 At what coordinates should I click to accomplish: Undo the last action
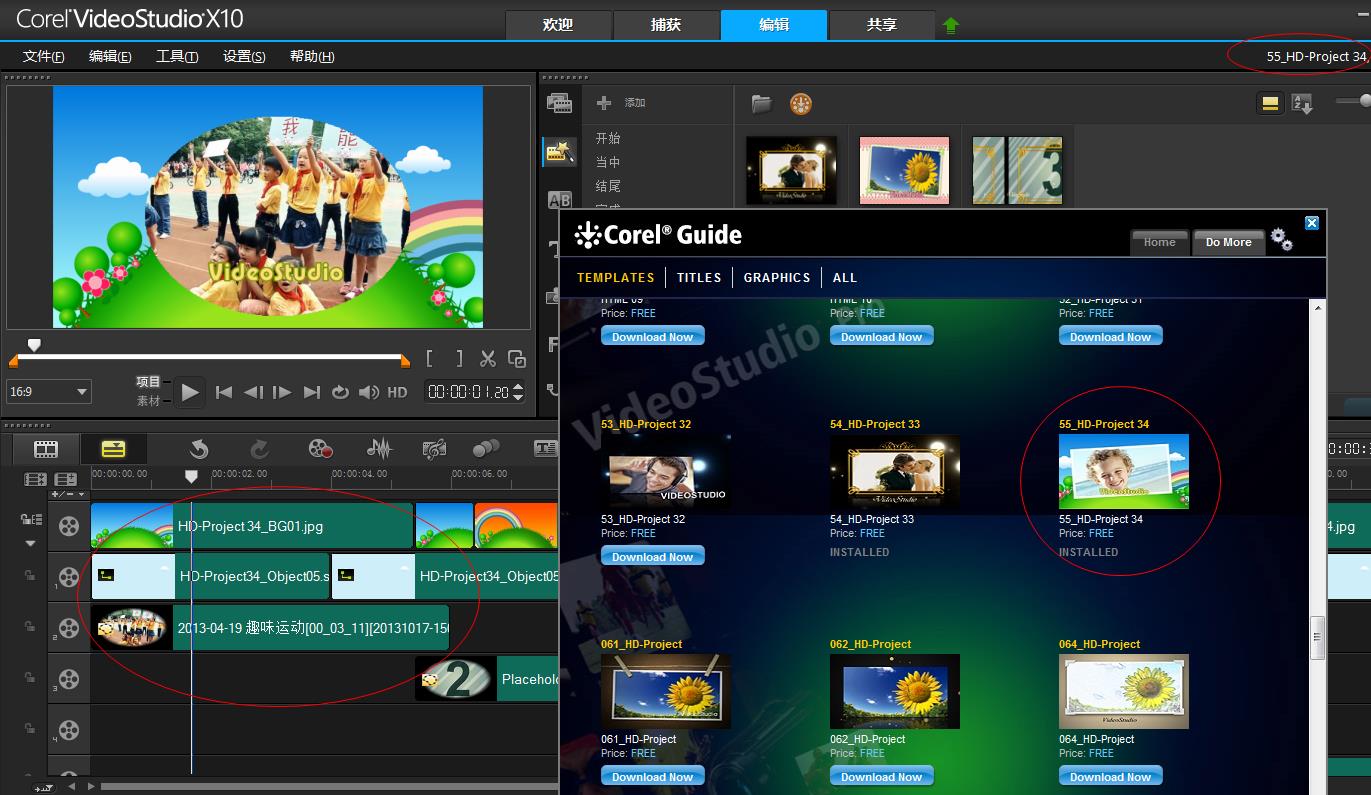tap(198, 449)
